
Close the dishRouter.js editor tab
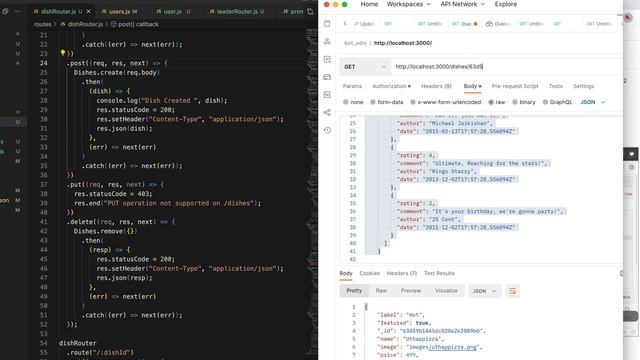pos(89,11)
